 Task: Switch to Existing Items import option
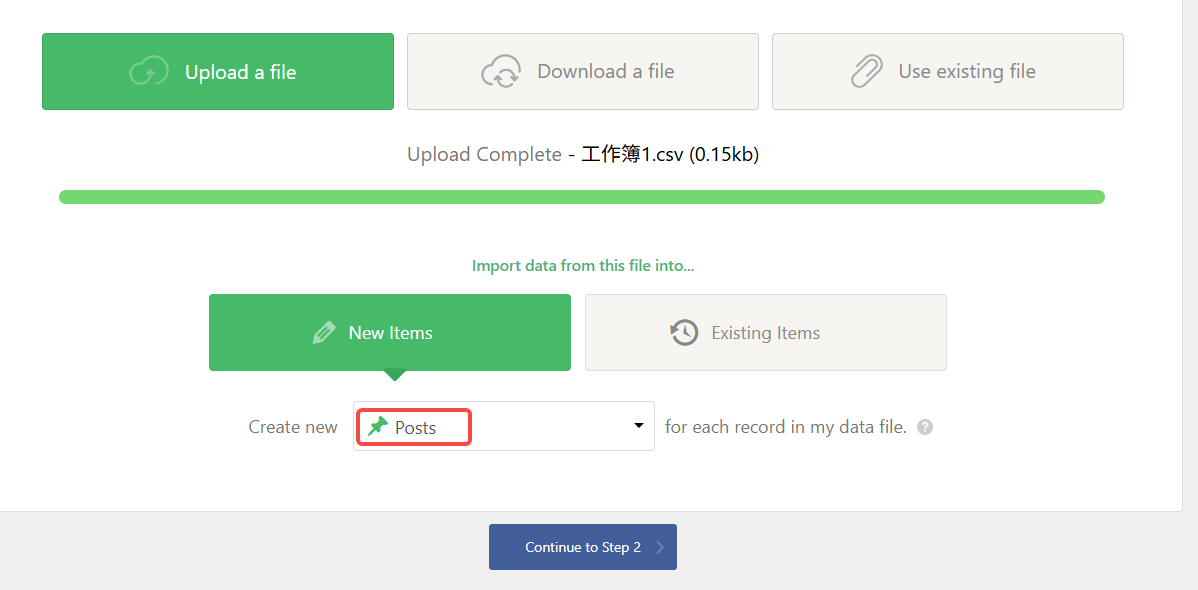coord(765,333)
